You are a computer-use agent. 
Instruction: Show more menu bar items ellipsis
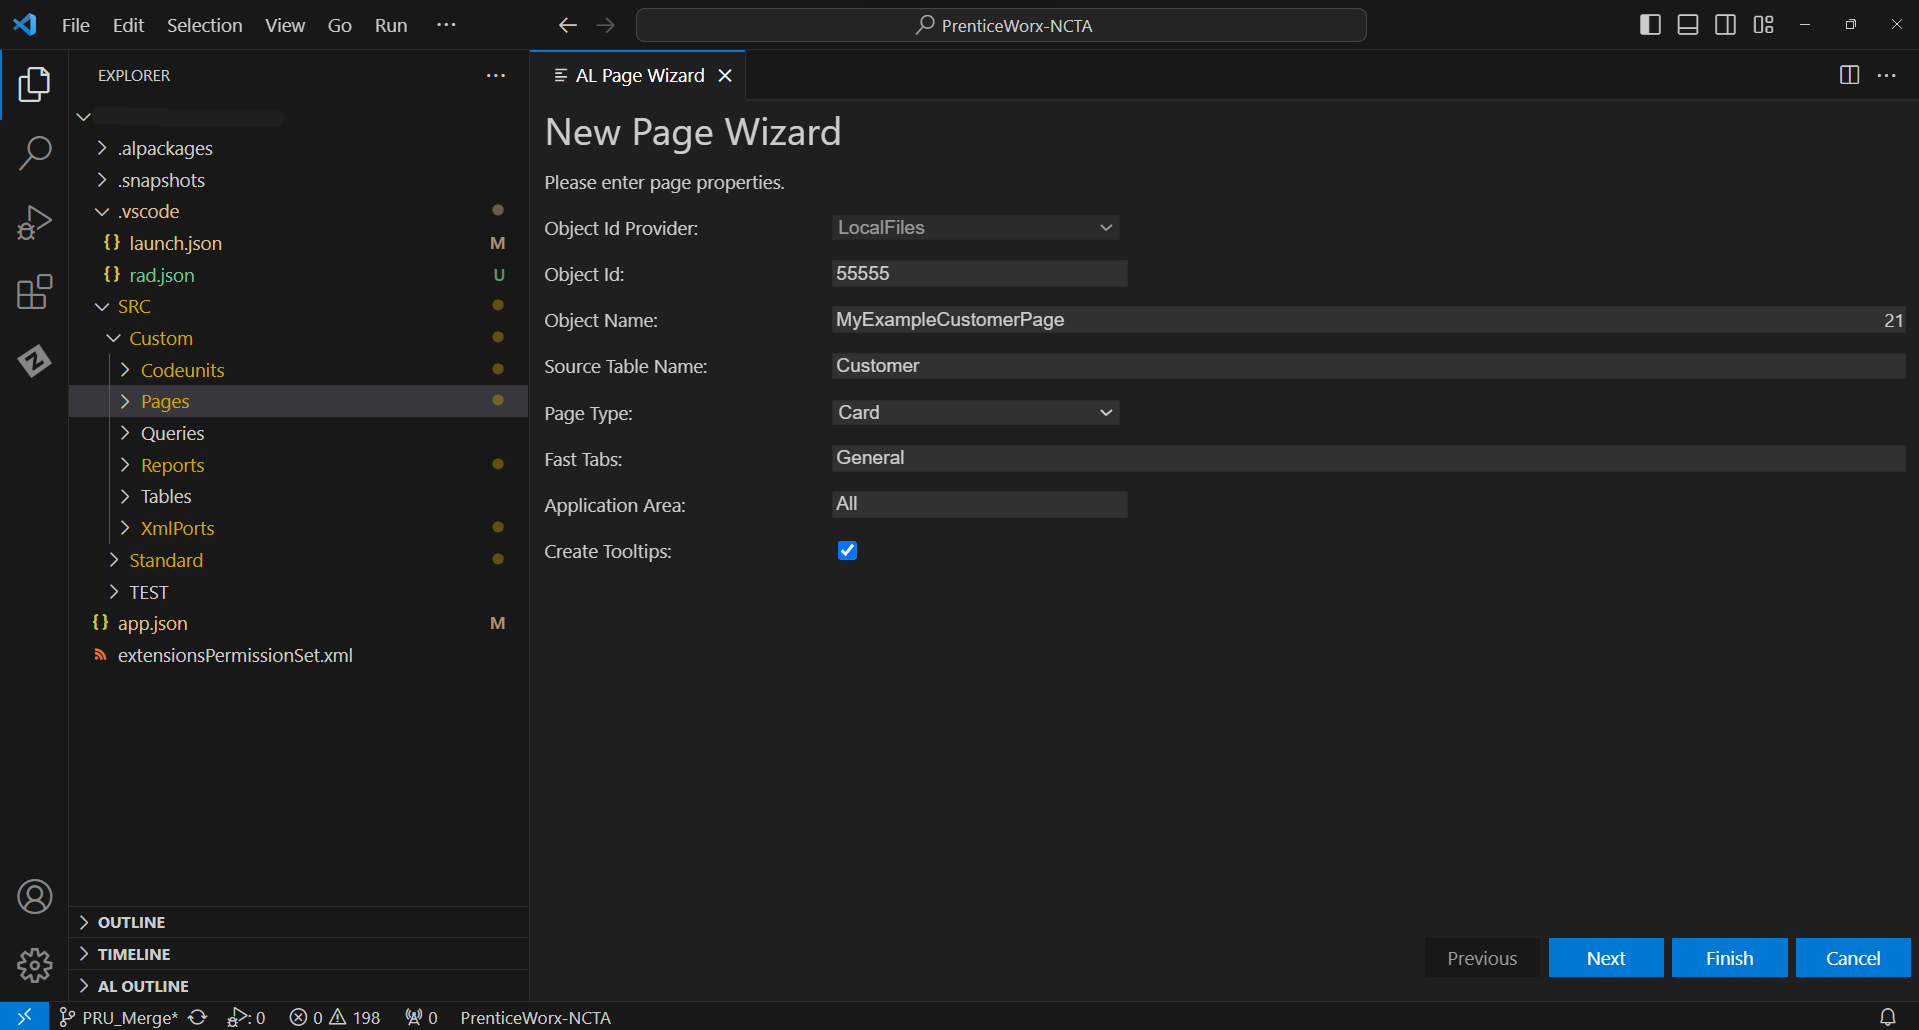pos(446,25)
